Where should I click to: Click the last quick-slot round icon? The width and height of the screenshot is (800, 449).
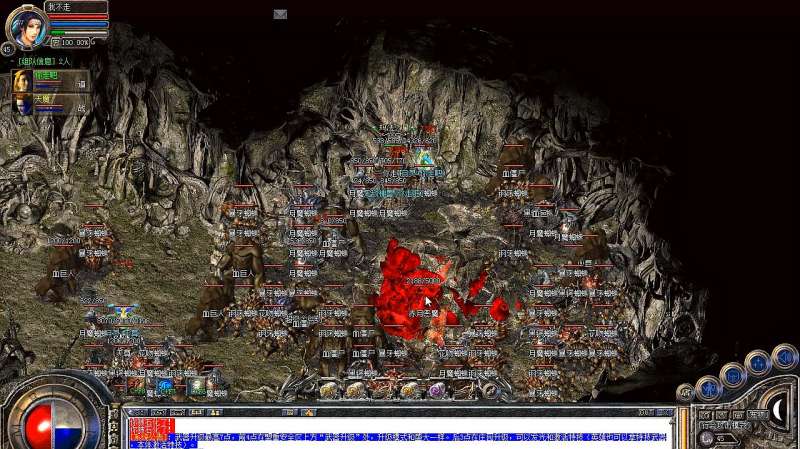point(490,391)
